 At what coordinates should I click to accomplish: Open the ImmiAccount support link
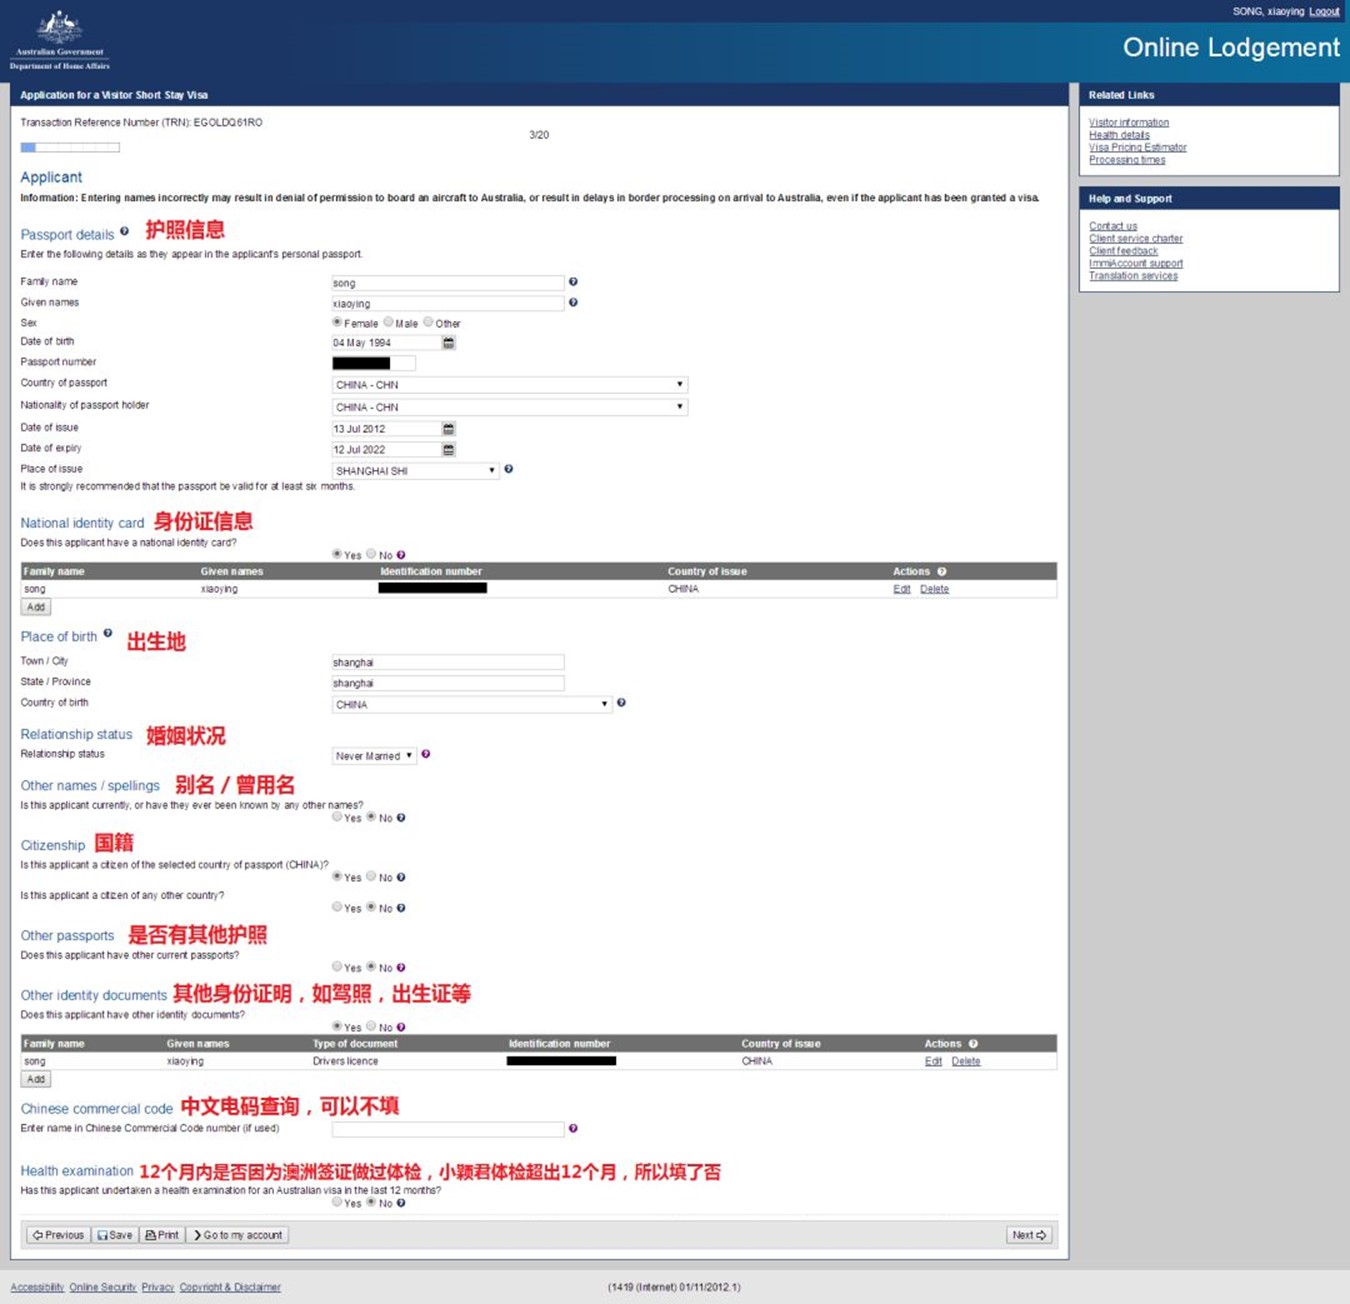coord(1136,264)
